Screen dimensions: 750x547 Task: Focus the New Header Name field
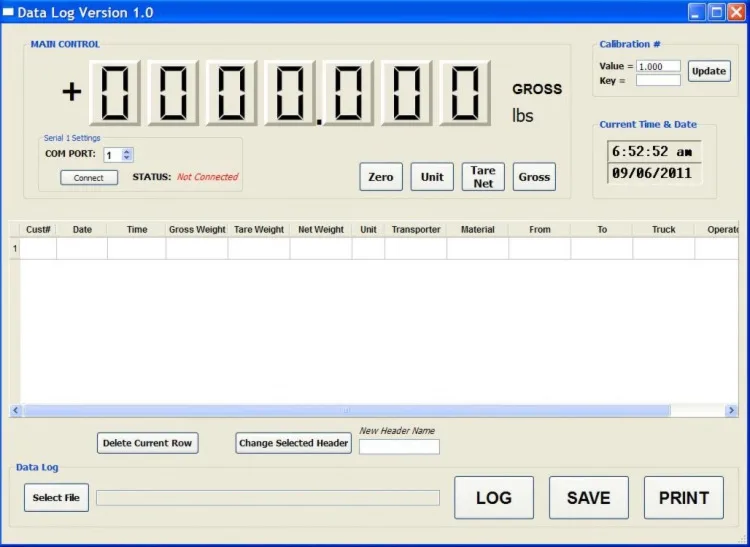(399, 447)
